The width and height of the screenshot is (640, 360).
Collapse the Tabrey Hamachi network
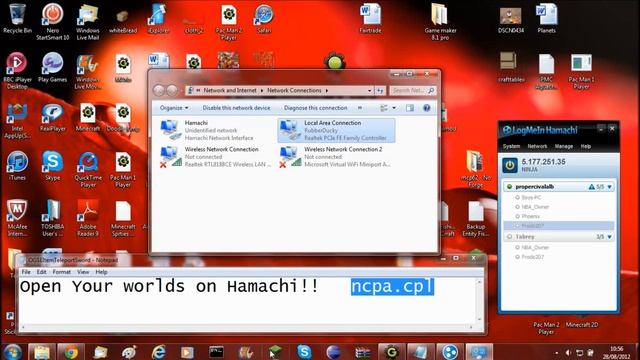pyautogui.click(x=609, y=237)
